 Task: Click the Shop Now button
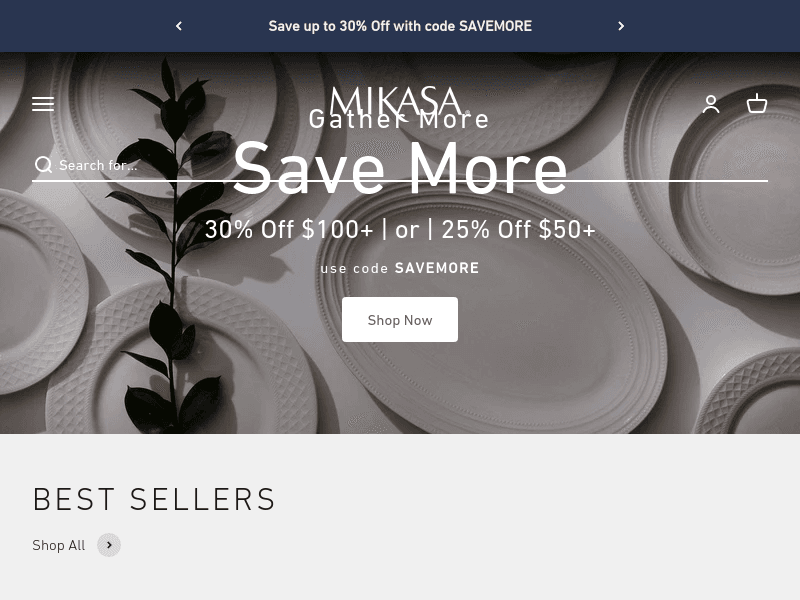pos(400,320)
